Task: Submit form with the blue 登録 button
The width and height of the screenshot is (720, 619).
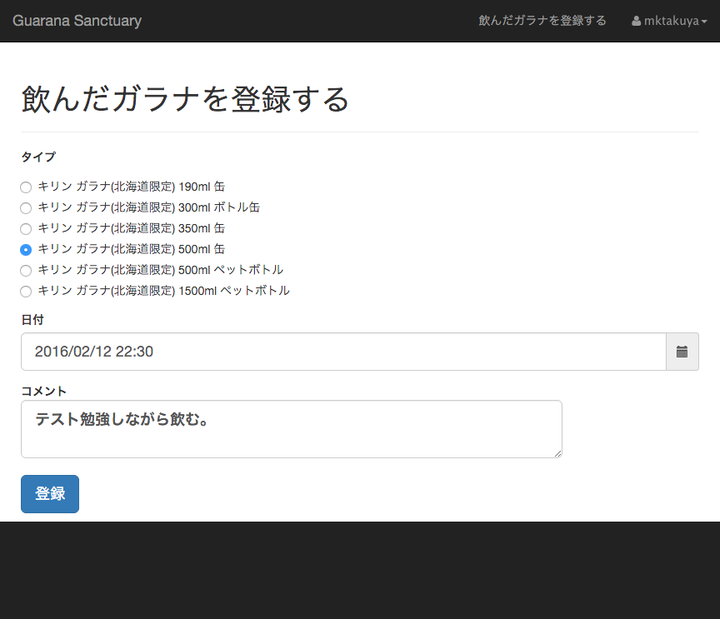Action: point(50,494)
